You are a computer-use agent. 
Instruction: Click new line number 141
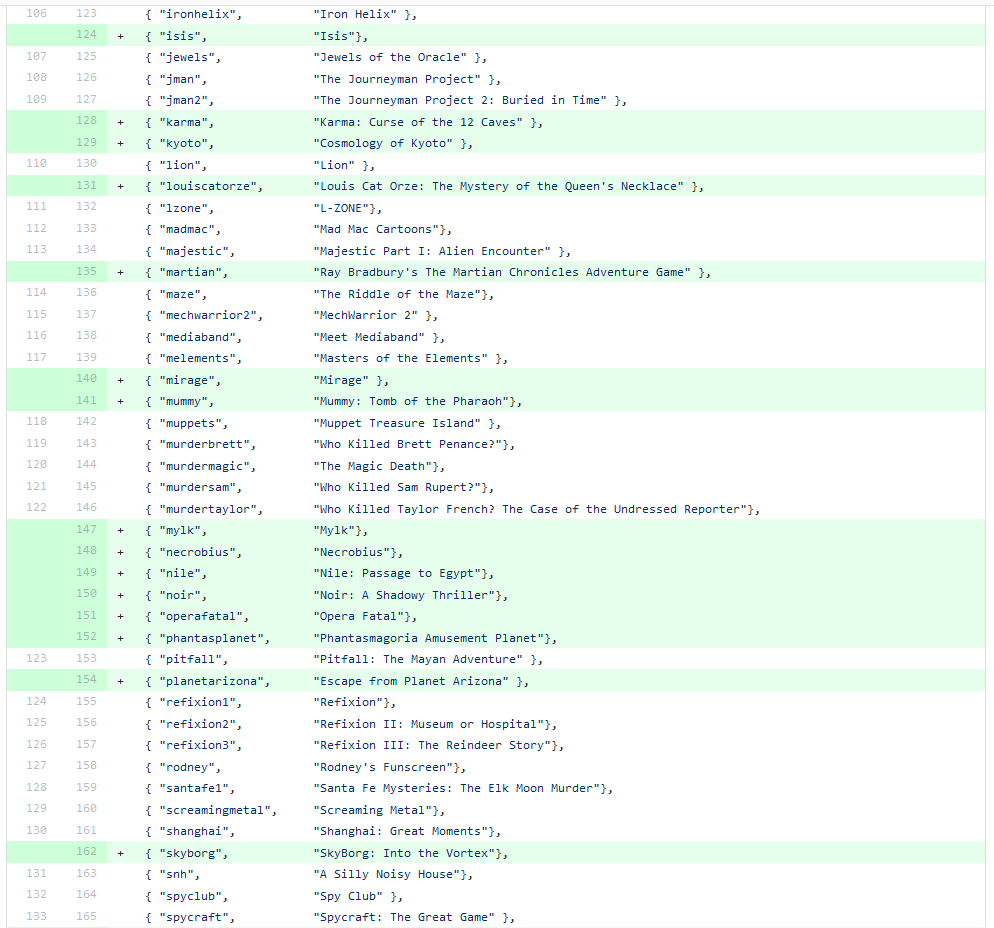point(86,401)
